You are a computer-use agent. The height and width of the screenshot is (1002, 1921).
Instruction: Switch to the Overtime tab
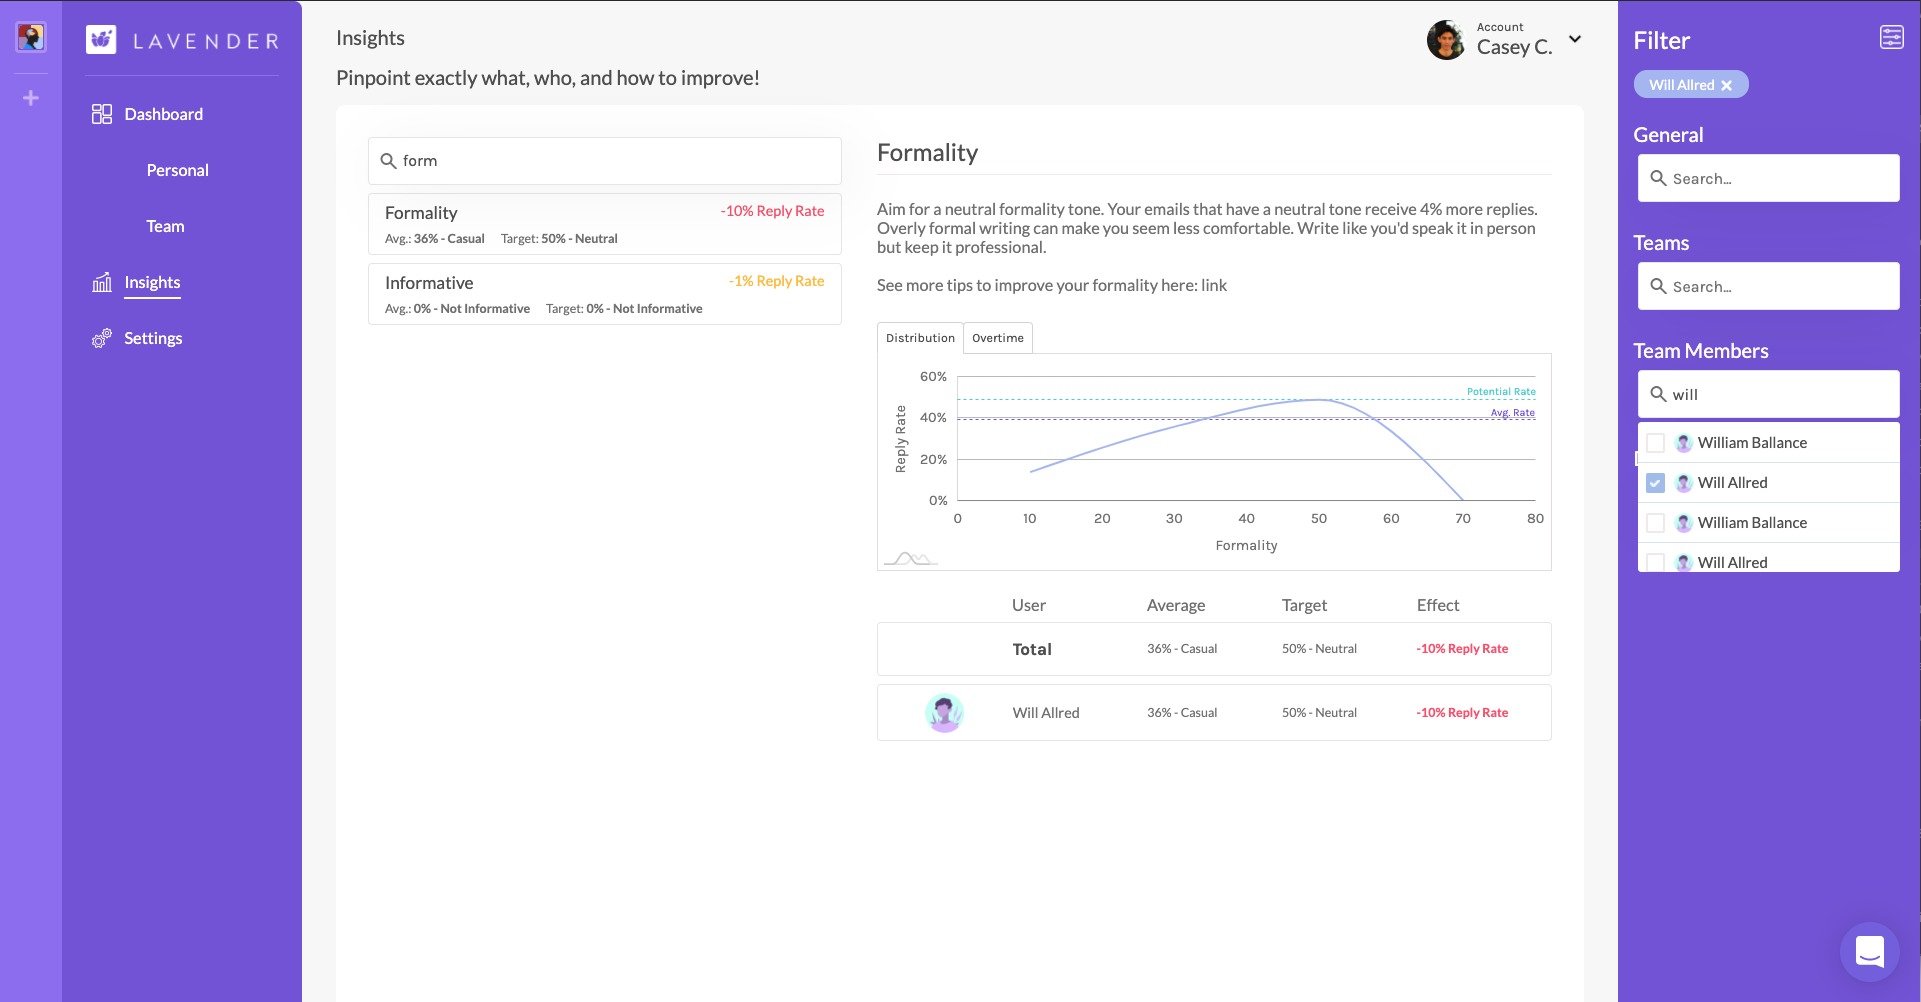click(x=997, y=338)
